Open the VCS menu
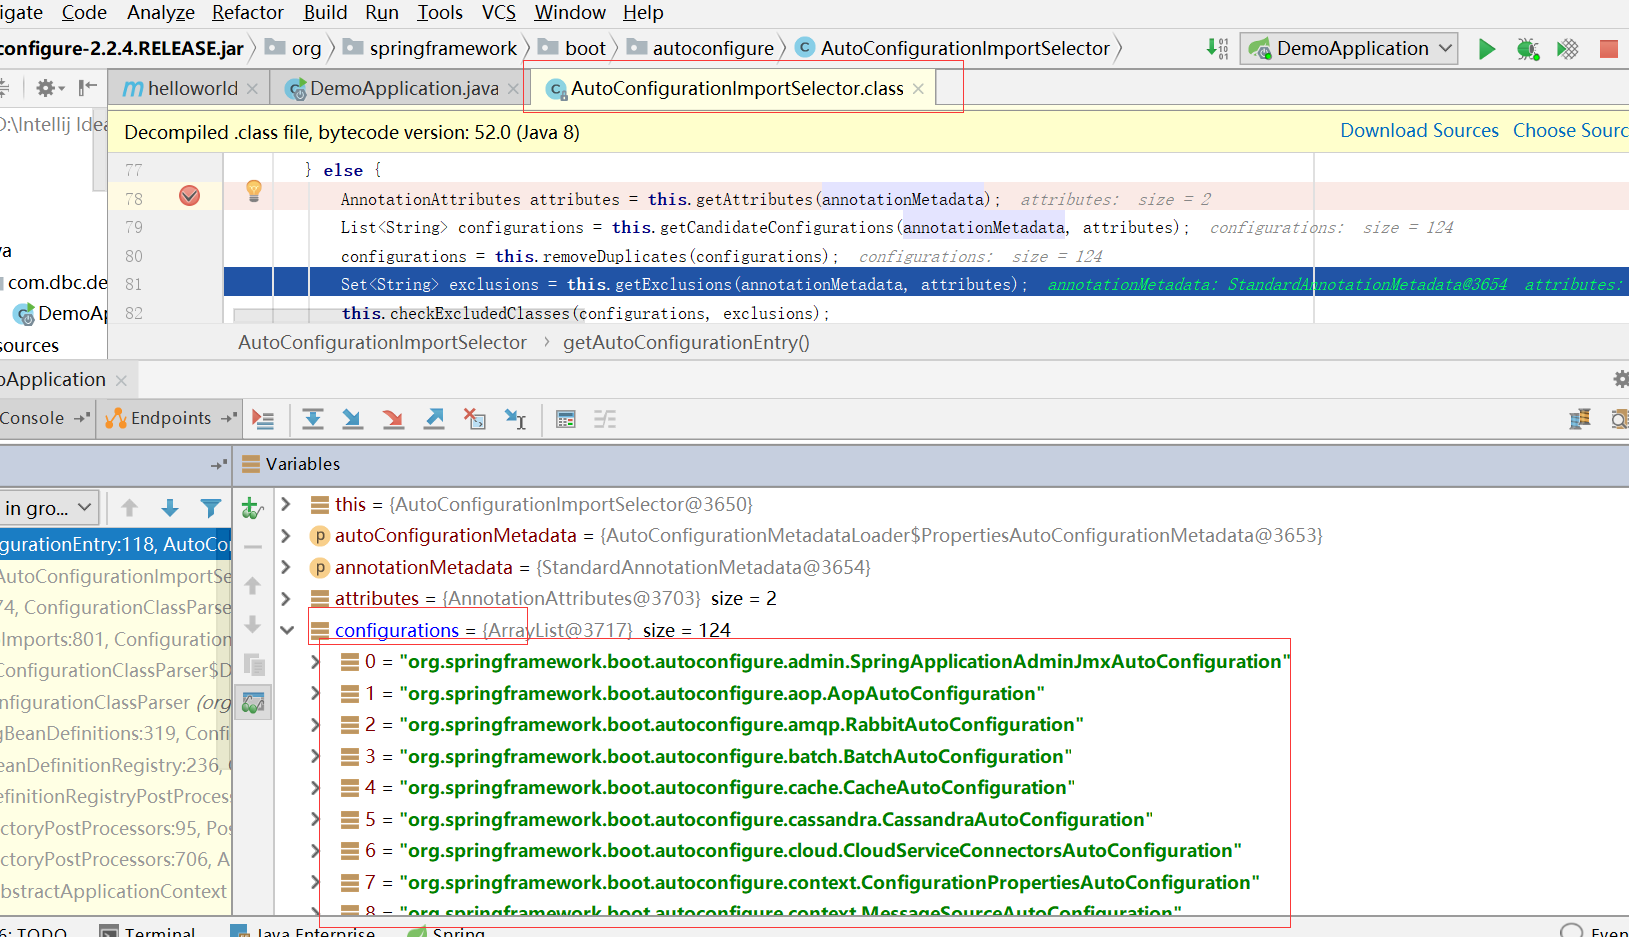This screenshot has height=937, width=1629. click(499, 12)
